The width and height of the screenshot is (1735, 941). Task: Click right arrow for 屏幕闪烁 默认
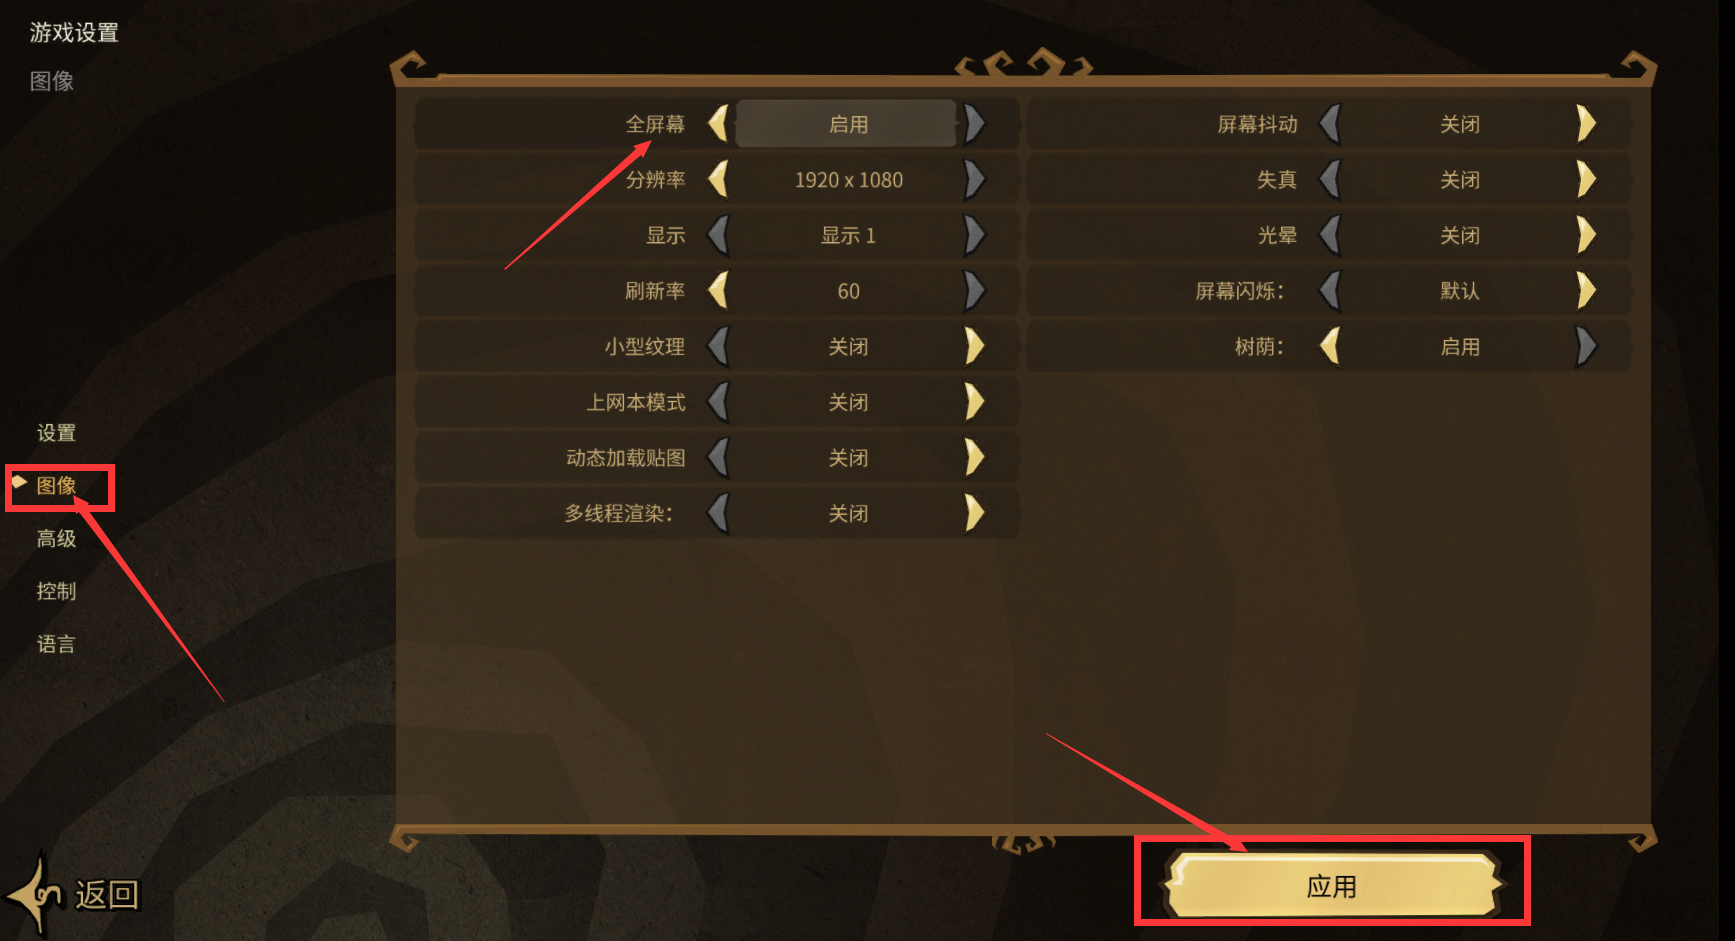pyautogui.click(x=1586, y=291)
